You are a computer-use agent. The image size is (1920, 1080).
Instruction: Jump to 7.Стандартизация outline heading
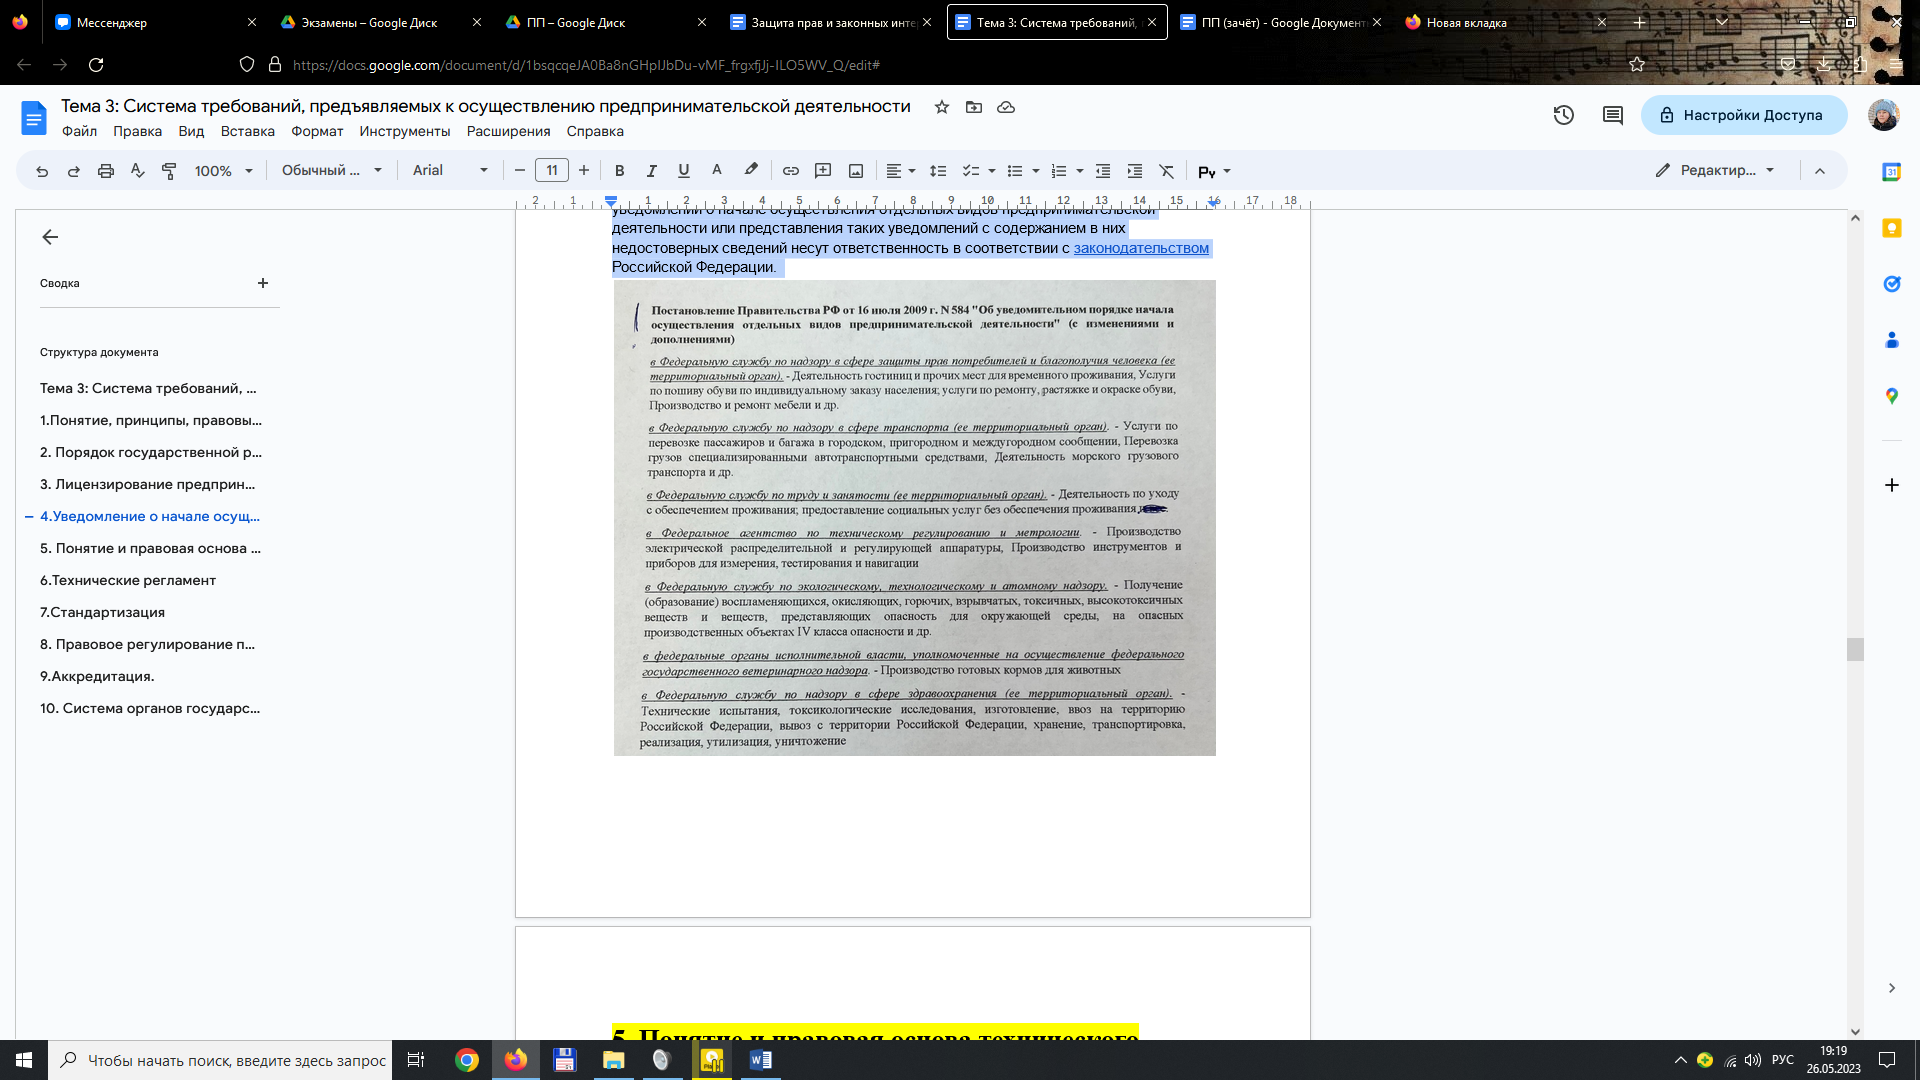click(103, 612)
